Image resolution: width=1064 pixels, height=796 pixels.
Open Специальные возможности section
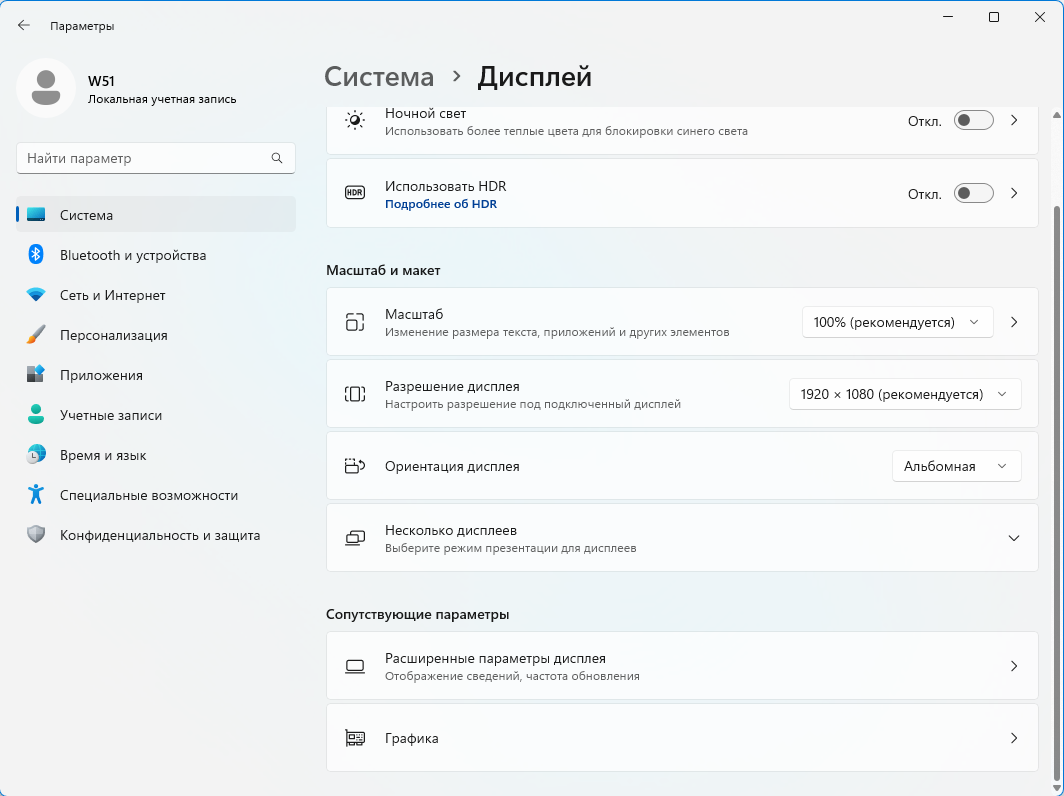[x=156, y=495]
